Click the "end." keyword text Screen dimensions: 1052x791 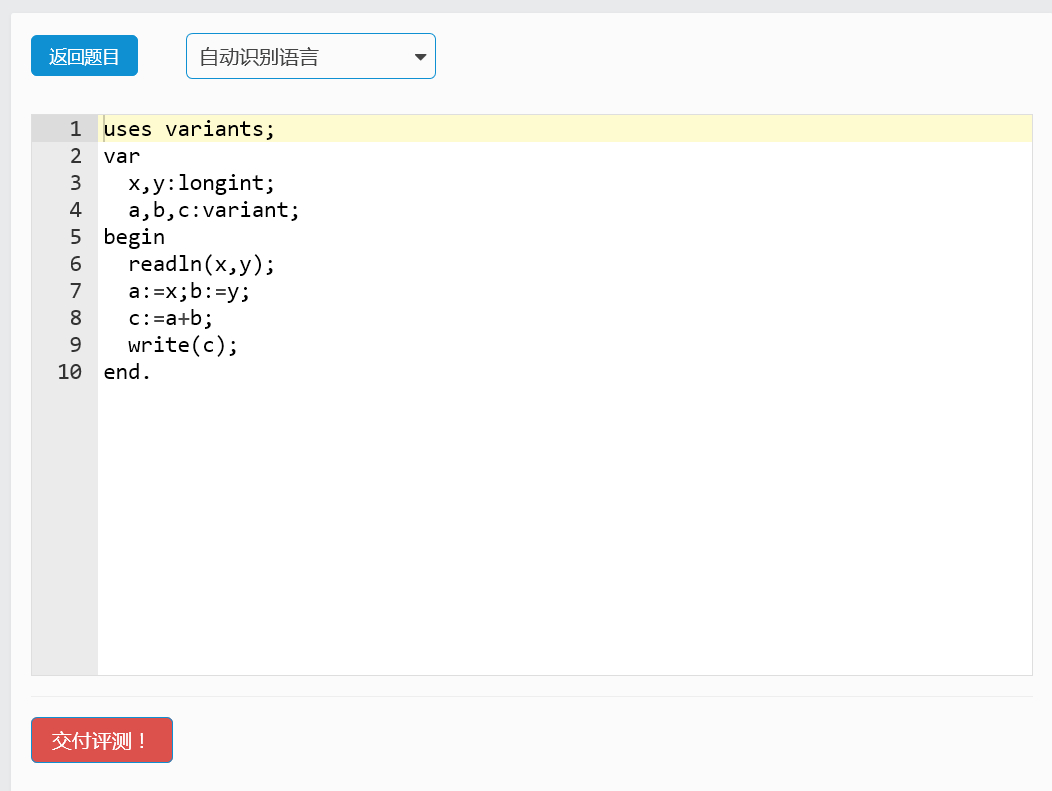click(127, 372)
